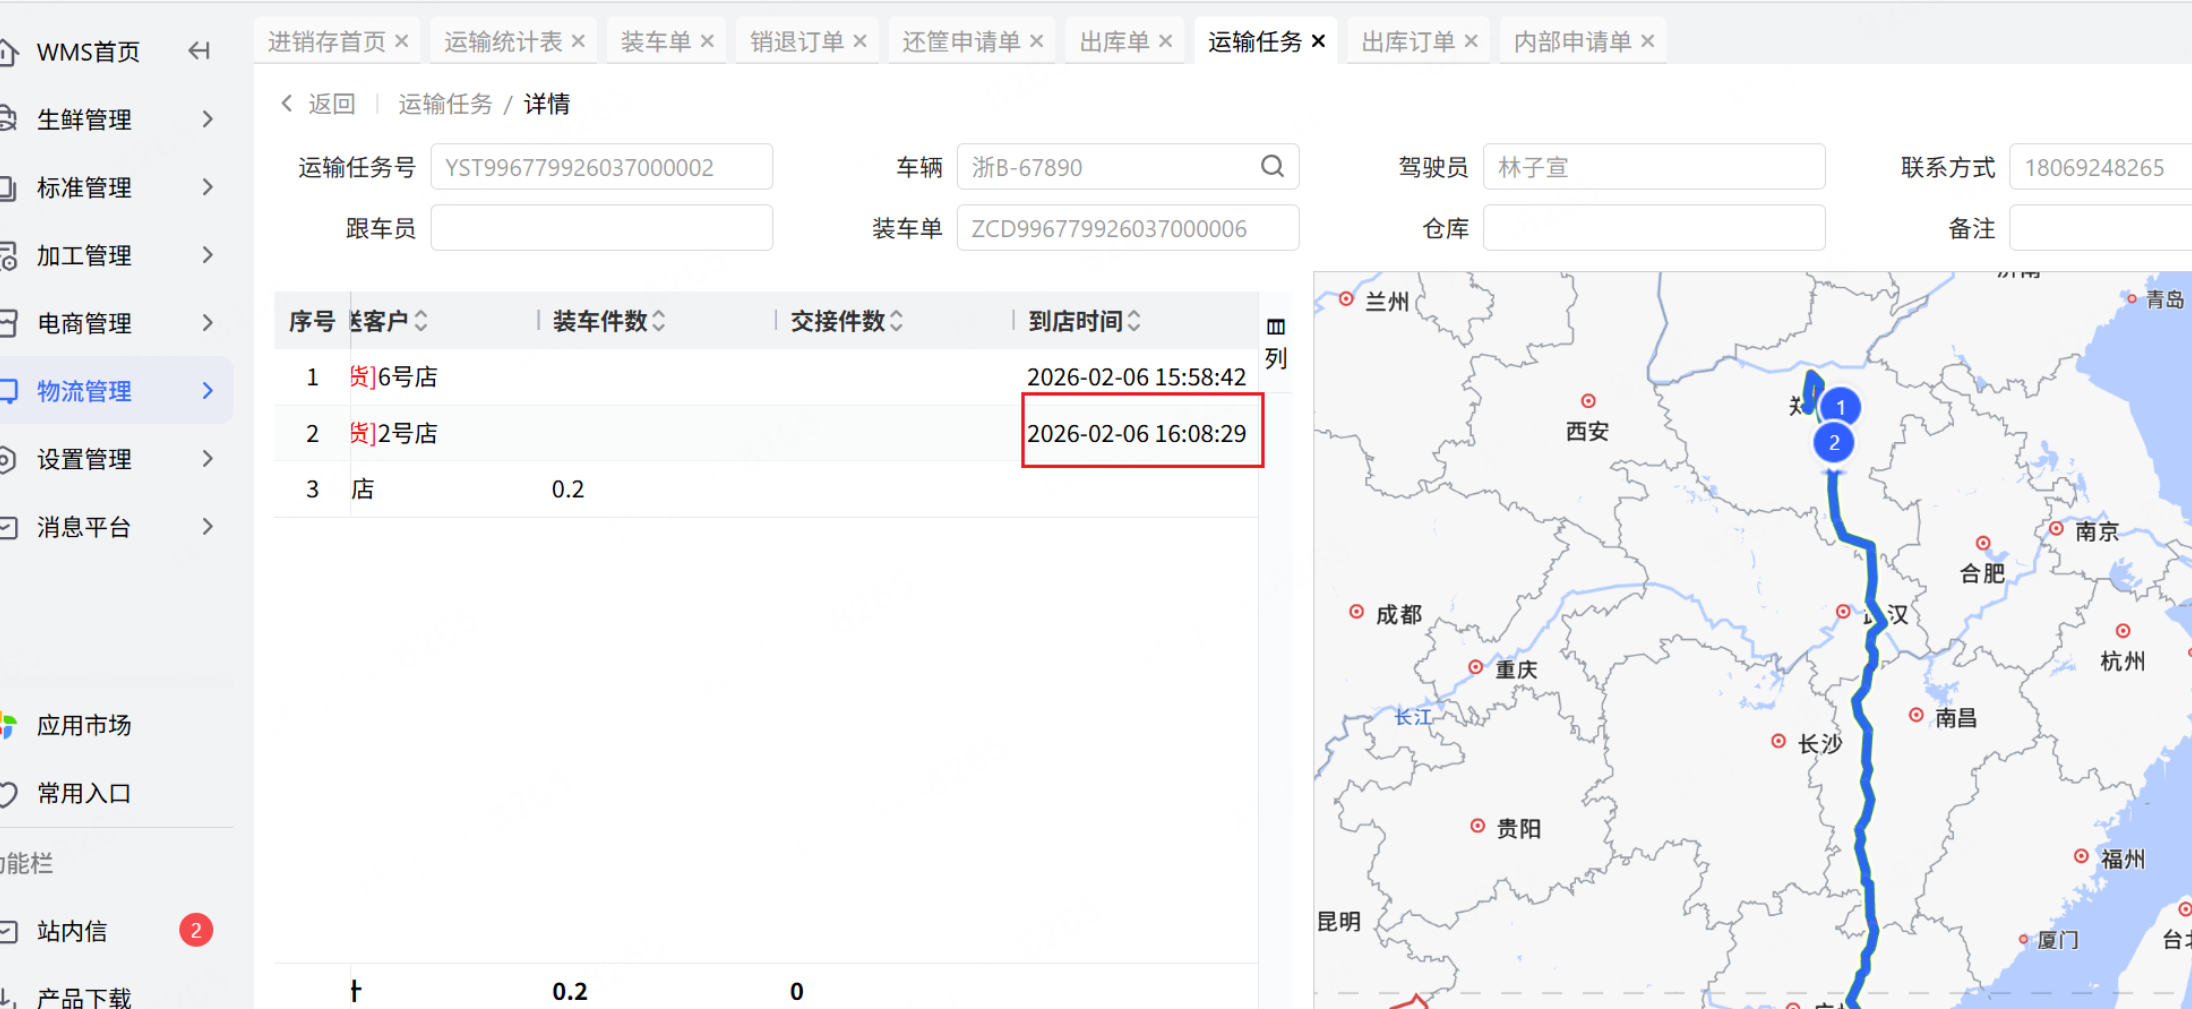
Task: Close the 出库单 tab
Action: pos(1165,41)
